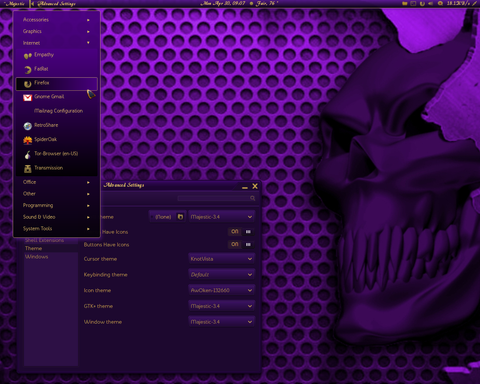Image resolution: width=480 pixels, height=384 pixels.
Task: Open Sound & Video submenu
Action: [57, 217]
